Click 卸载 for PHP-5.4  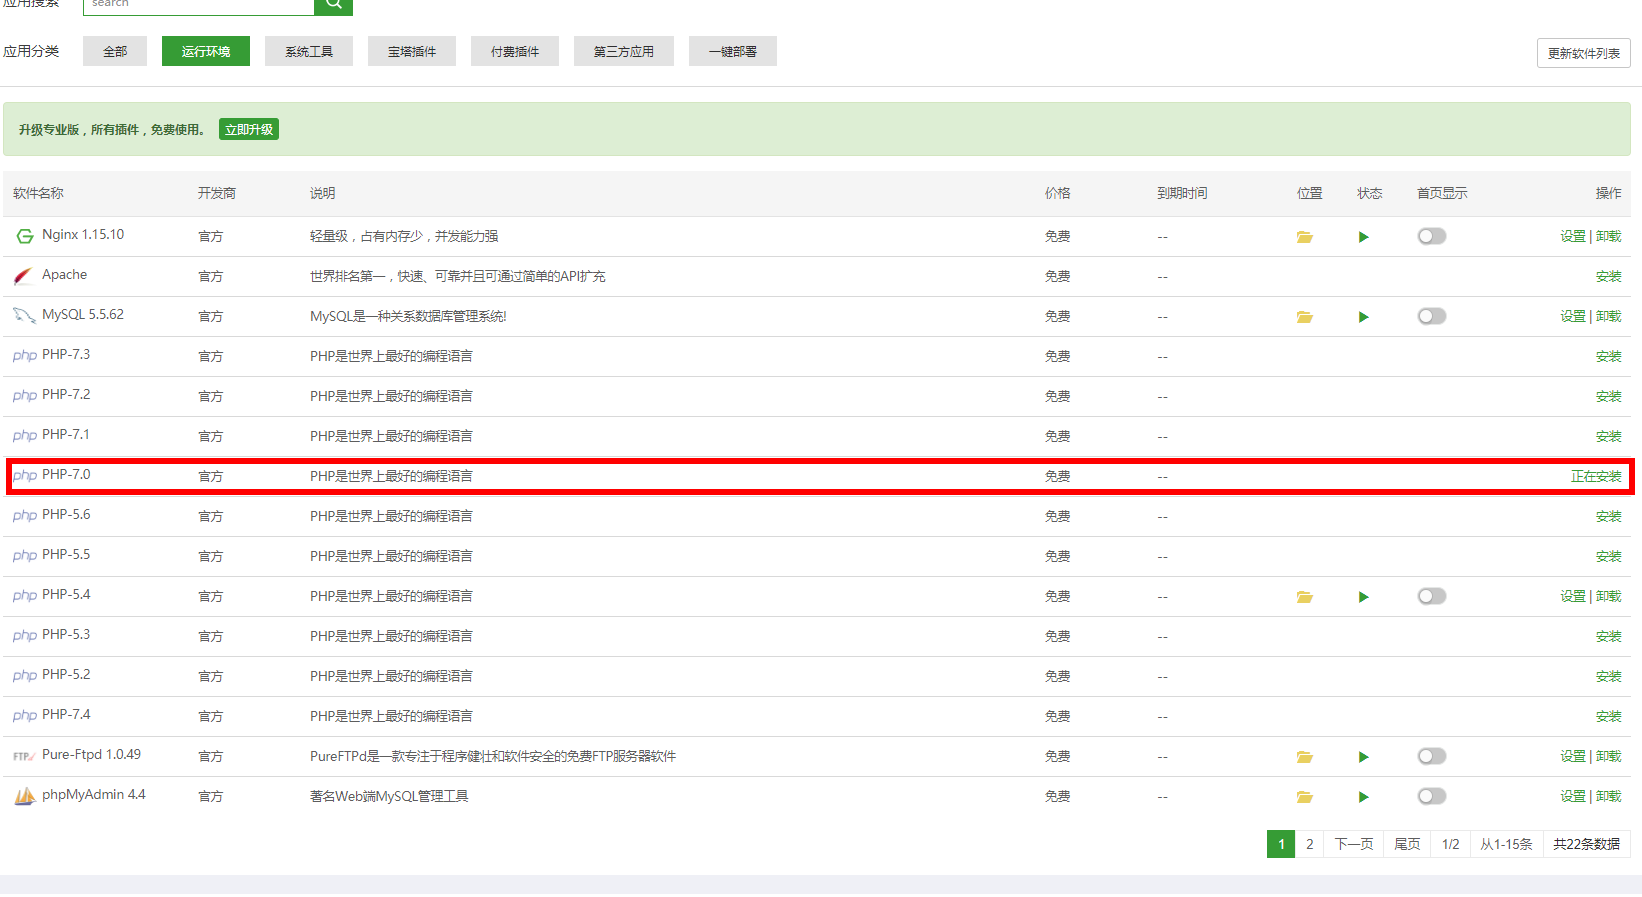tap(1608, 596)
